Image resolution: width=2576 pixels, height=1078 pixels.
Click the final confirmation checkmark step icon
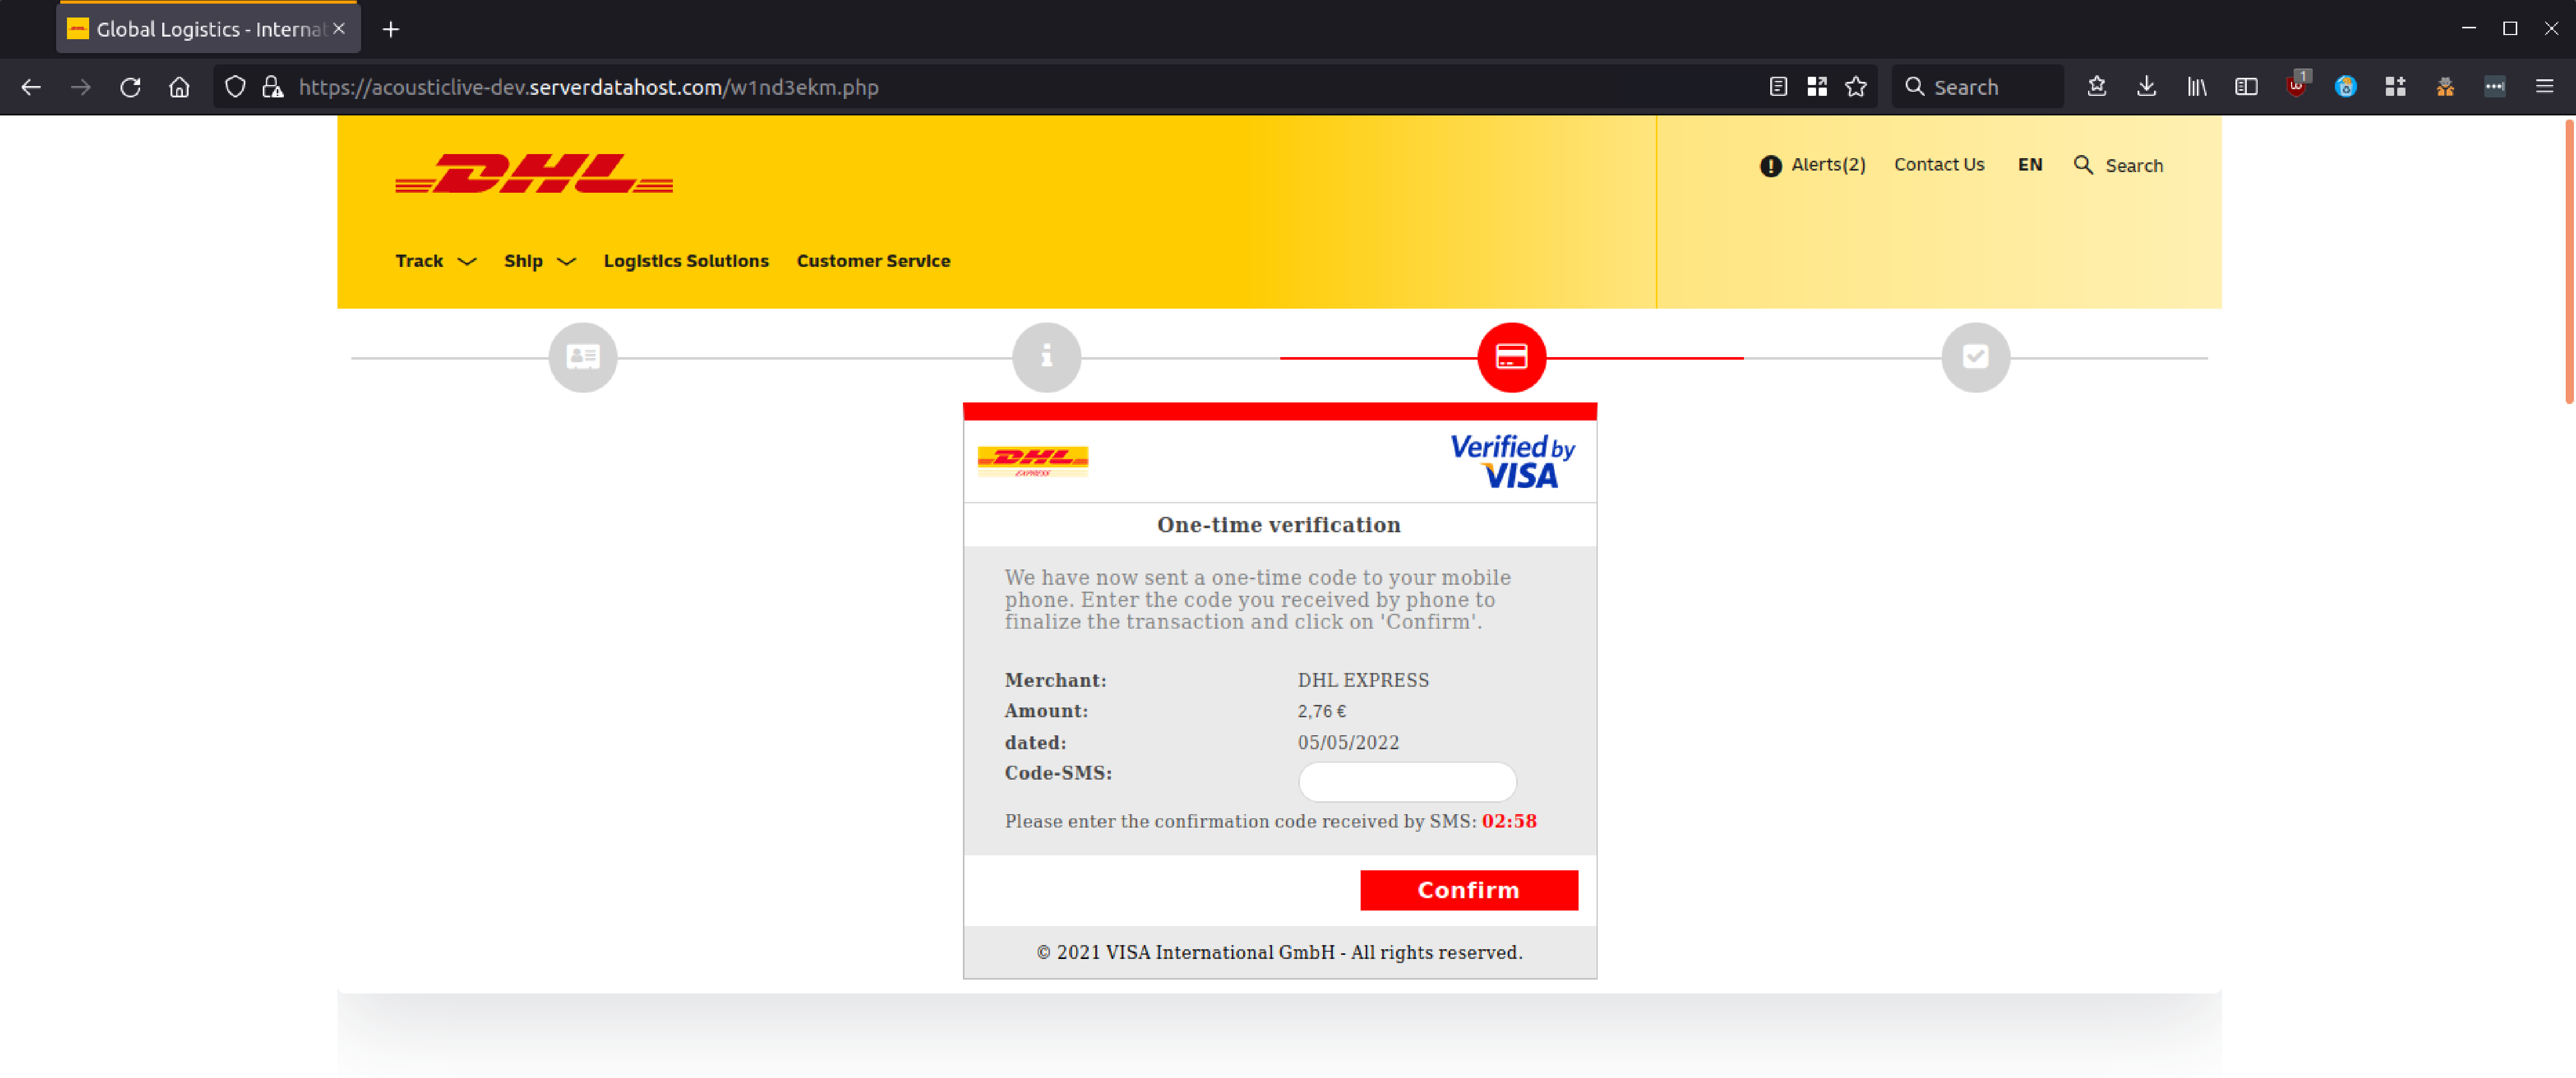[1975, 356]
